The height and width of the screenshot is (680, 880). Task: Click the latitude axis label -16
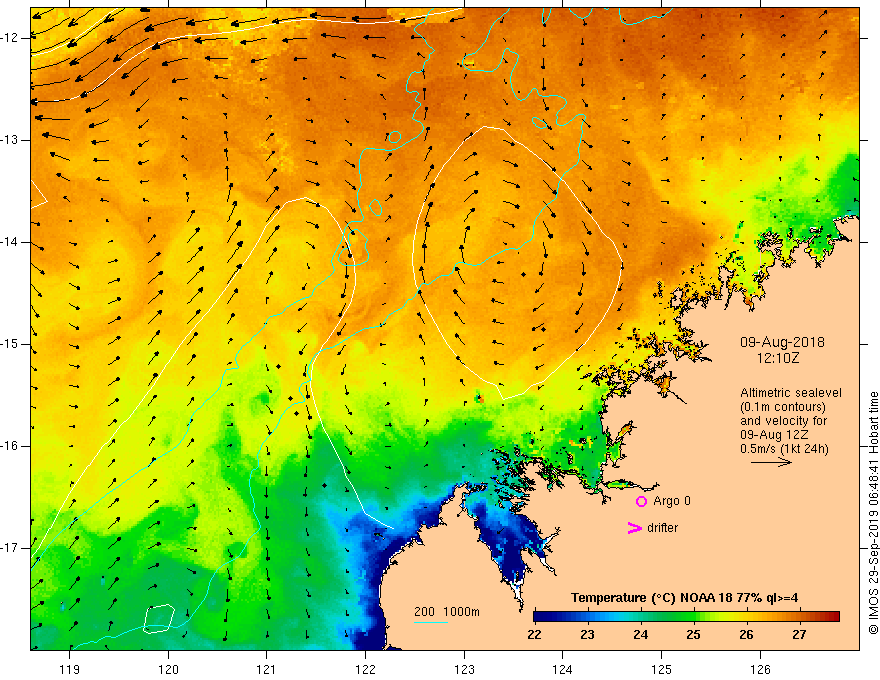10,446
